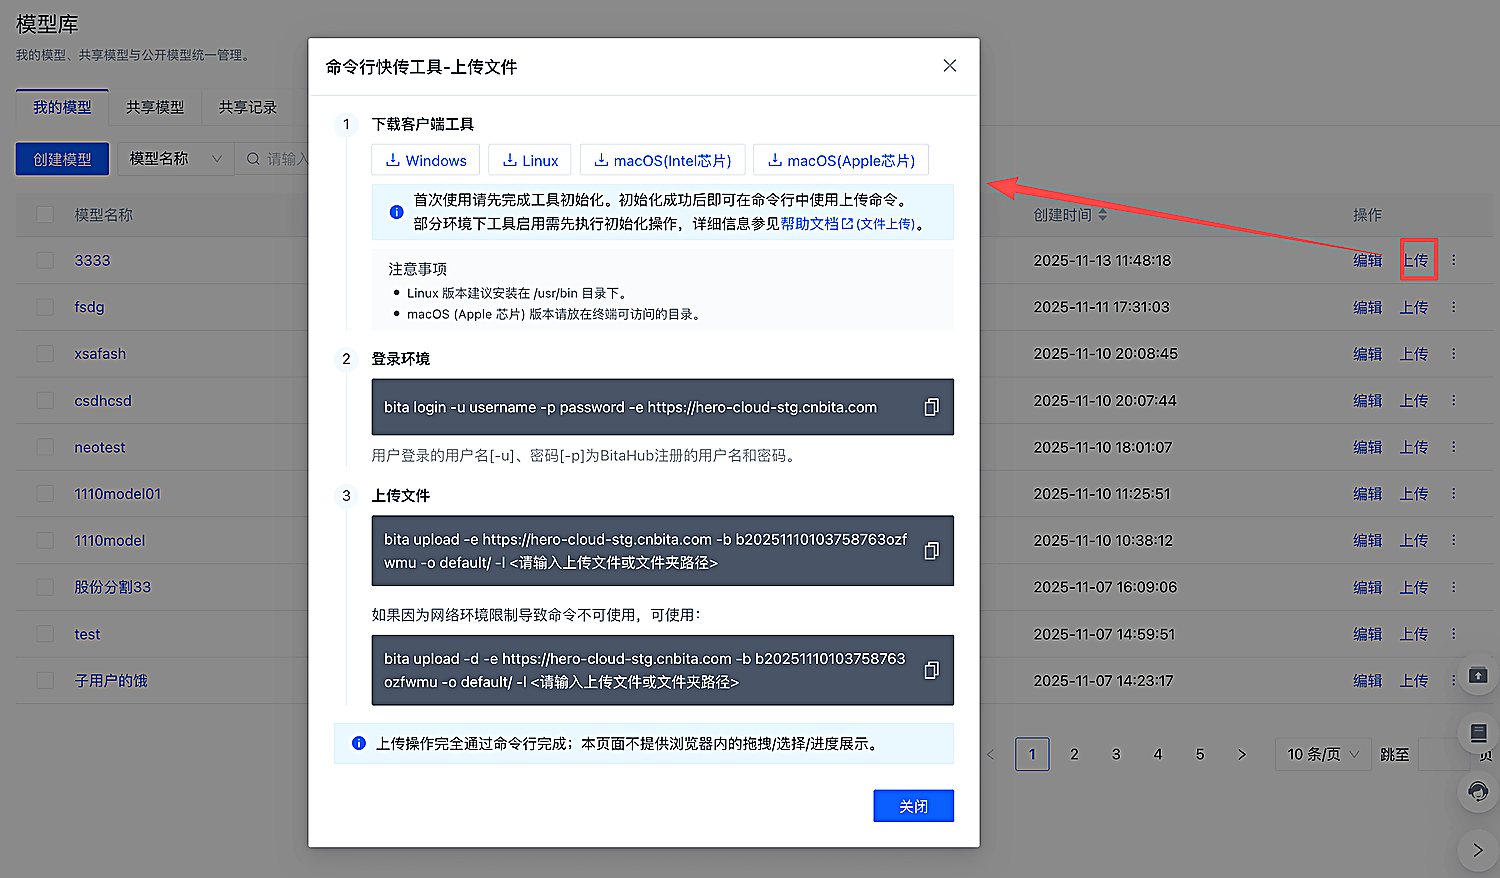Switch to the 共享模型 tab
This screenshot has height=878, width=1500.
(155, 107)
